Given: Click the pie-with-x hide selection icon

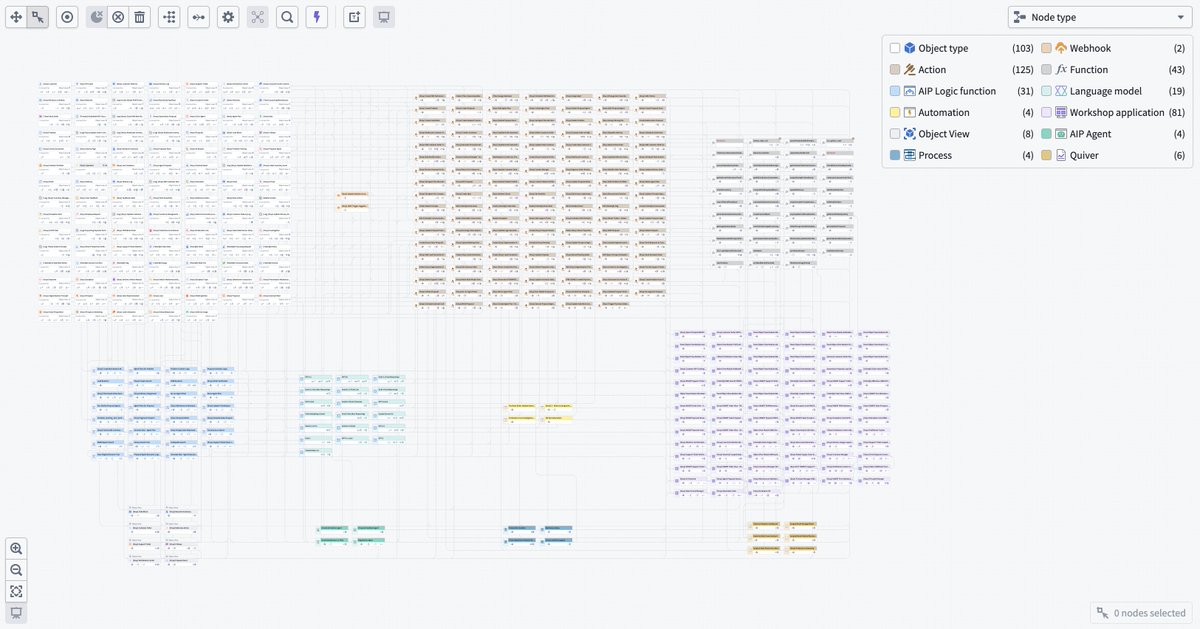Looking at the screenshot, I should pyautogui.click(x=96, y=17).
